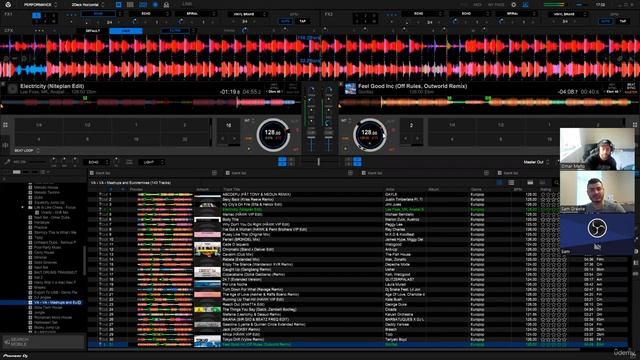The height and width of the screenshot is (360, 640).
Task: Adjust channel 1 volume fader
Action: point(311,145)
